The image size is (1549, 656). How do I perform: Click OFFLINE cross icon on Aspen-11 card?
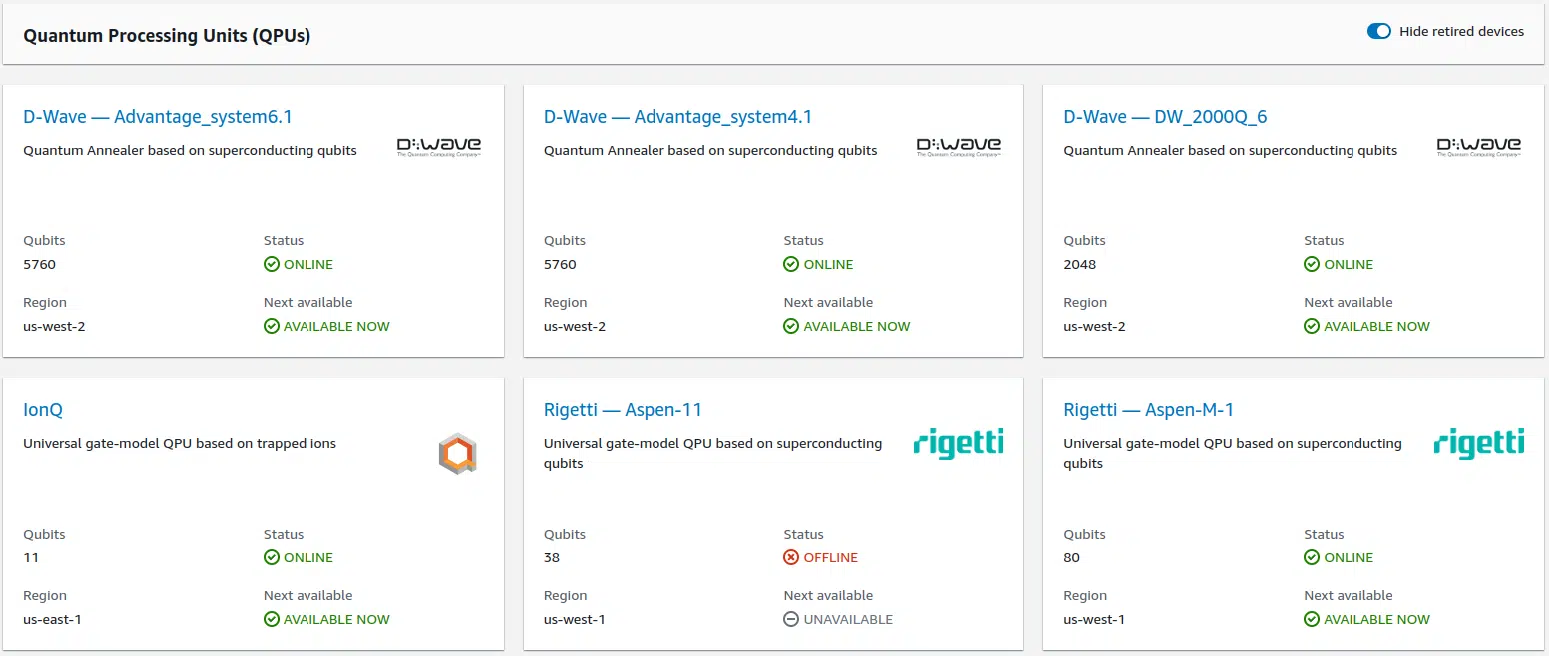tap(791, 557)
